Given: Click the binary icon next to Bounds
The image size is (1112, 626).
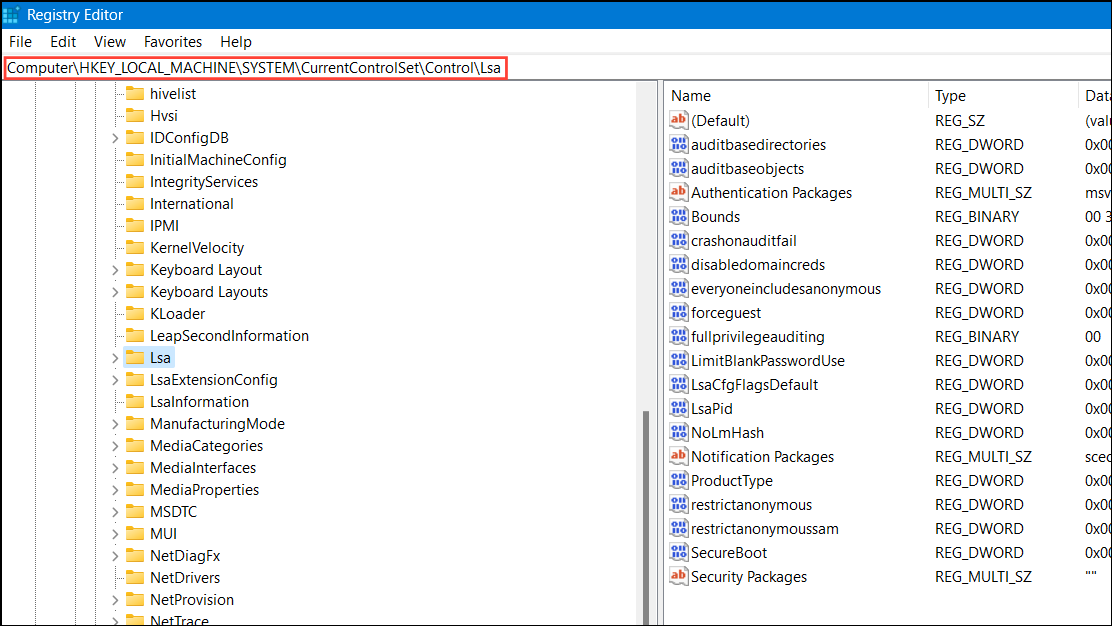Looking at the screenshot, I should [x=678, y=216].
